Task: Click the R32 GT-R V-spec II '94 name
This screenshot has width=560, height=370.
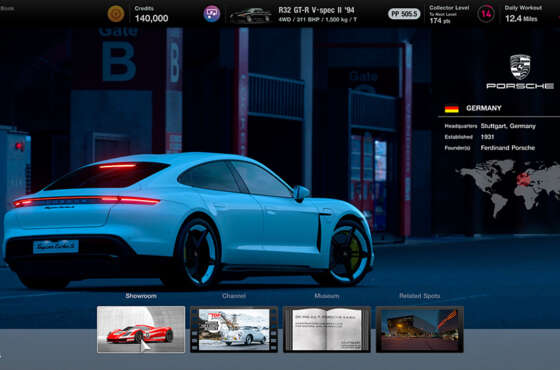Action: coord(316,10)
